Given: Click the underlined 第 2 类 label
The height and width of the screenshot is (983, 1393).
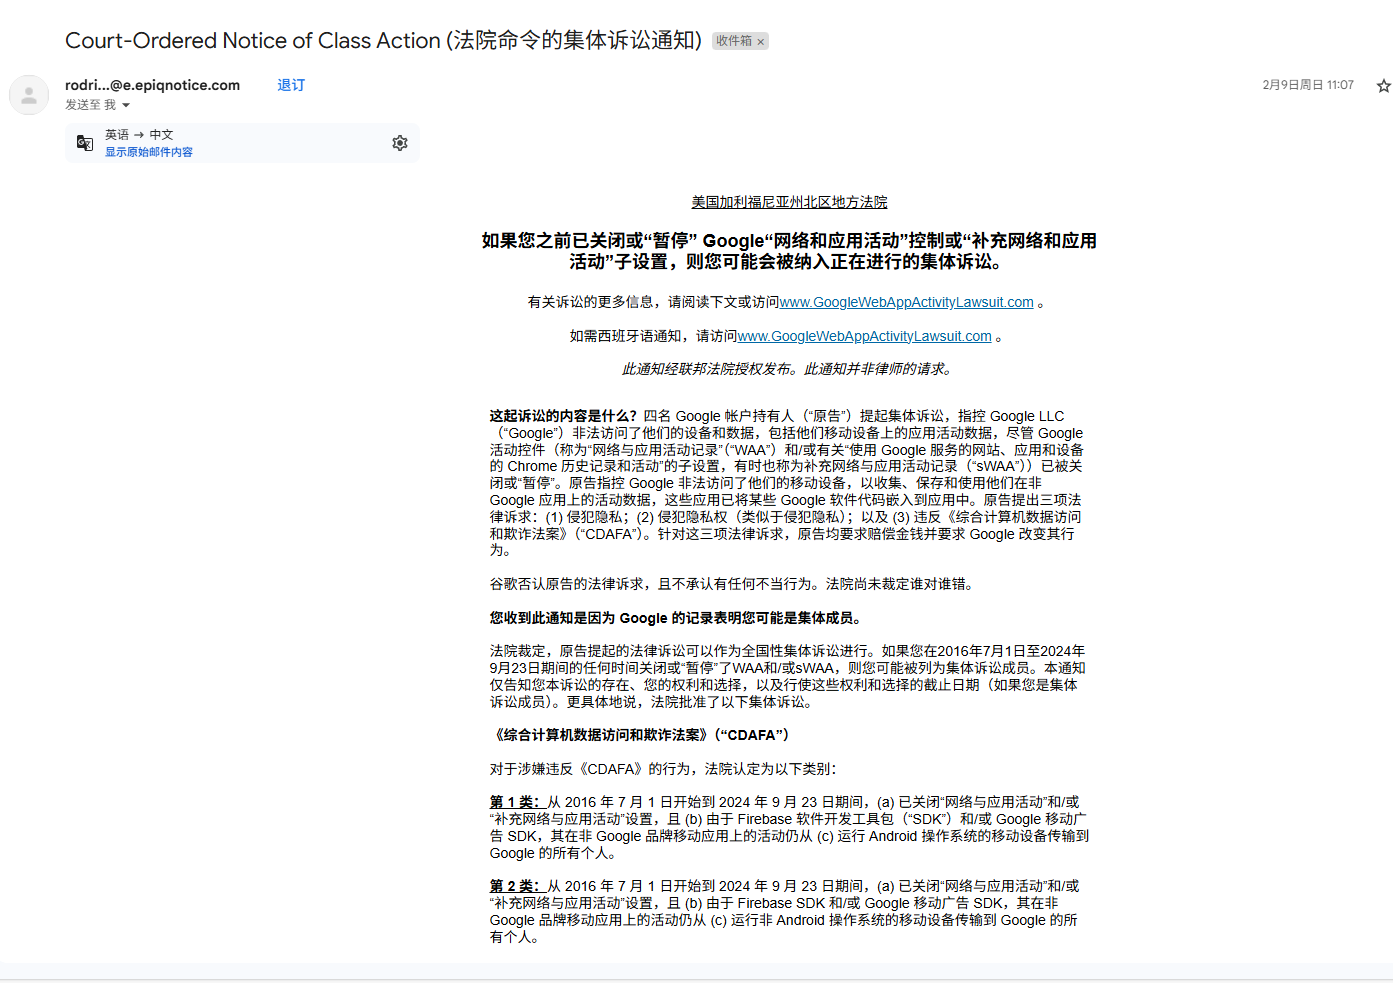Looking at the screenshot, I should tap(514, 886).
